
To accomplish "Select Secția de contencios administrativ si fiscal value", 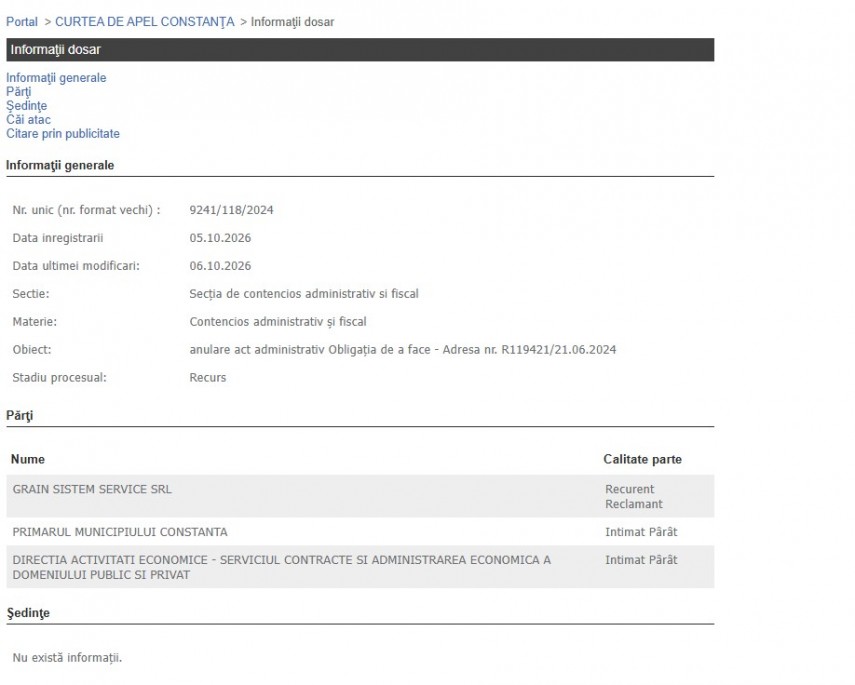I will click(x=304, y=293).
